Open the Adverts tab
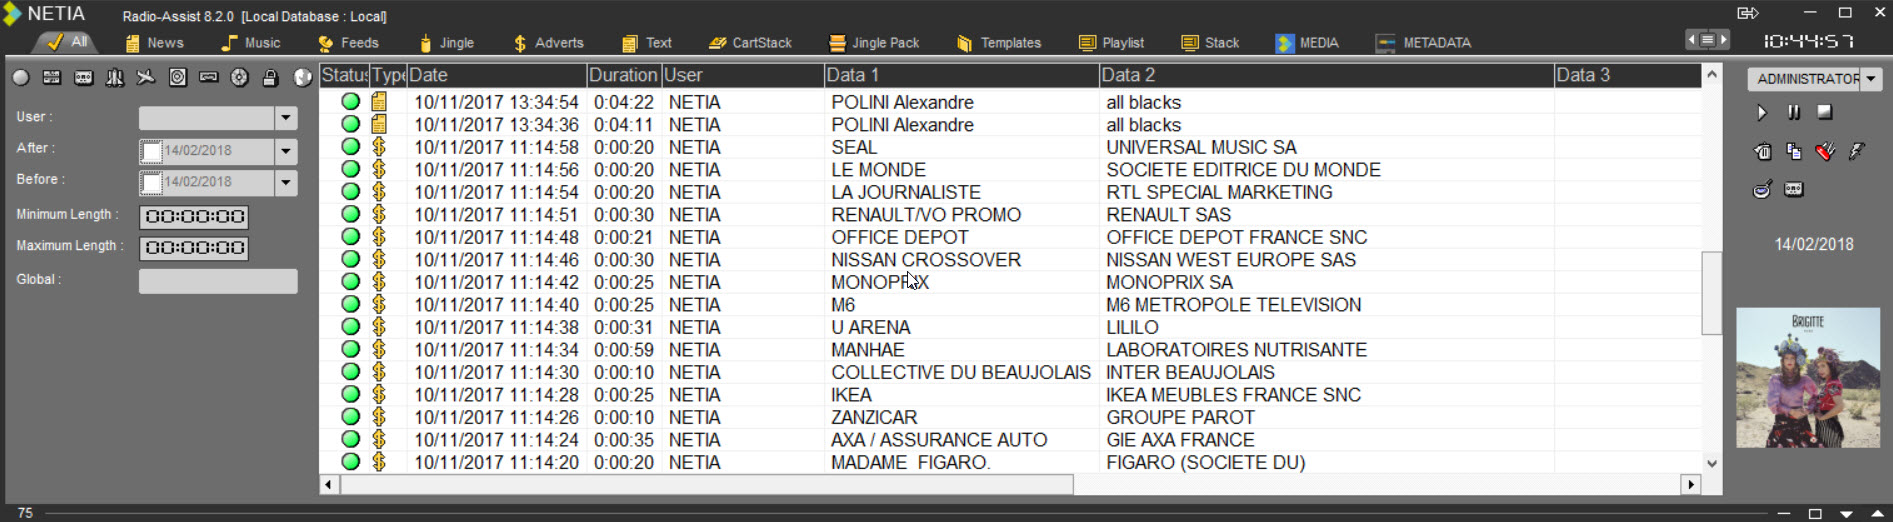The height and width of the screenshot is (522, 1893). click(x=548, y=43)
